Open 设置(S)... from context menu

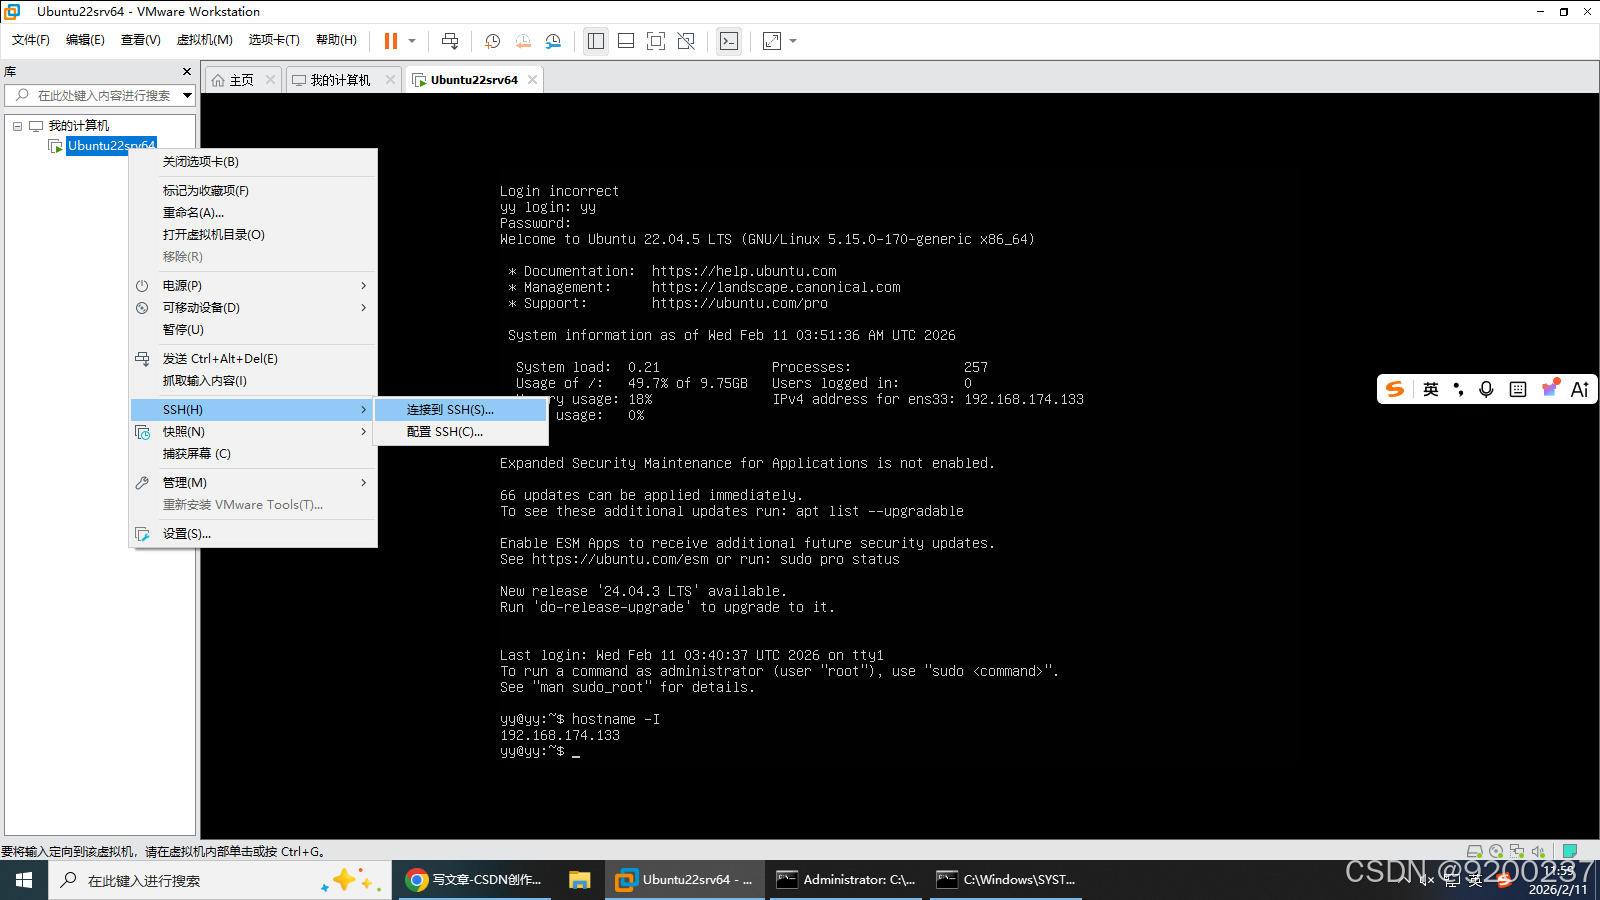pyautogui.click(x=253, y=534)
